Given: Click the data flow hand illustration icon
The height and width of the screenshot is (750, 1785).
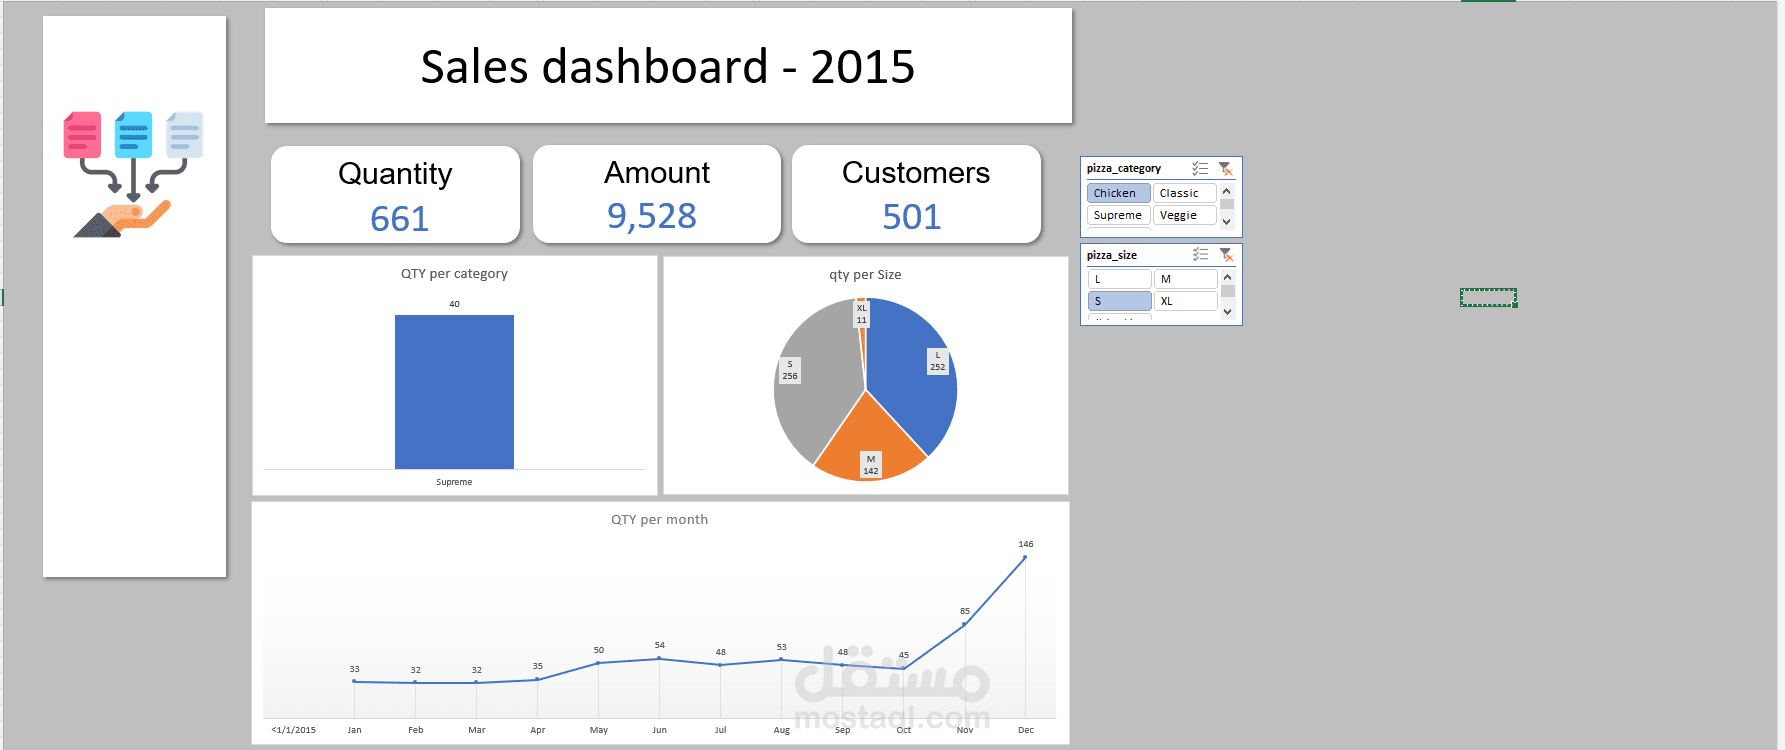Looking at the screenshot, I should pos(133,174).
